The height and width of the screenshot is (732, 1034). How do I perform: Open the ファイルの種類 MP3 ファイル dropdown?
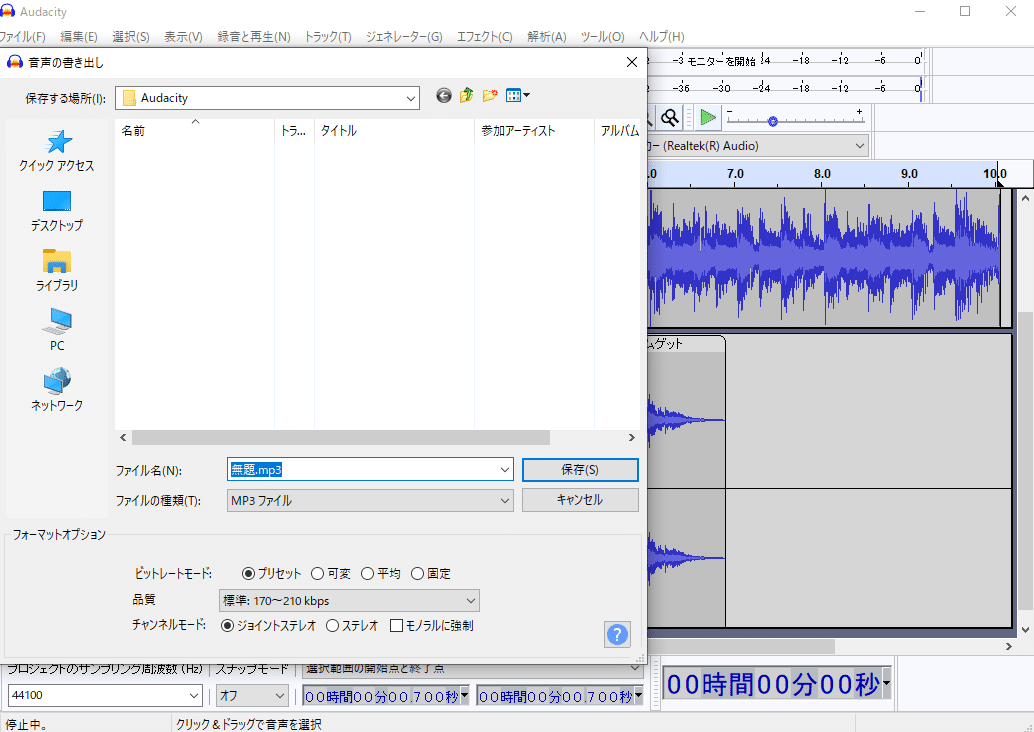[370, 501]
